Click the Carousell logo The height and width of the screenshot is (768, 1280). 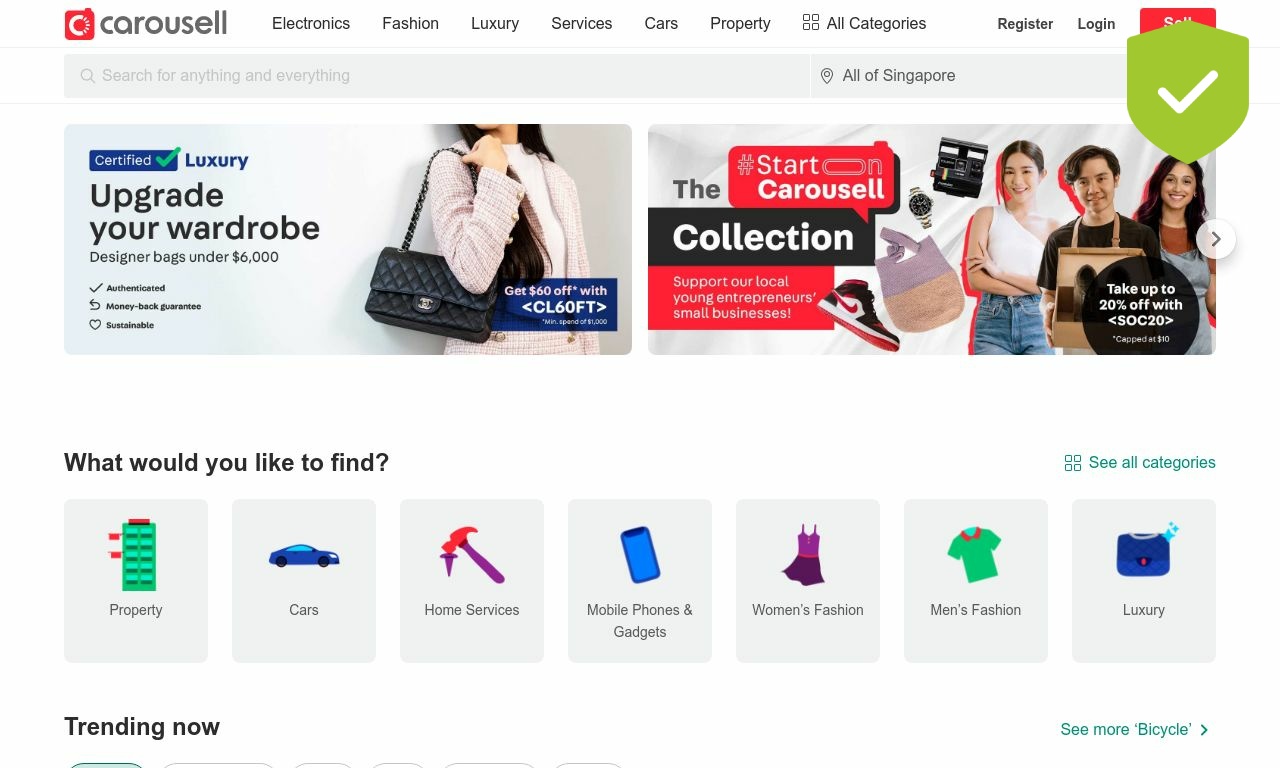pyautogui.click(x=146, y=23)
